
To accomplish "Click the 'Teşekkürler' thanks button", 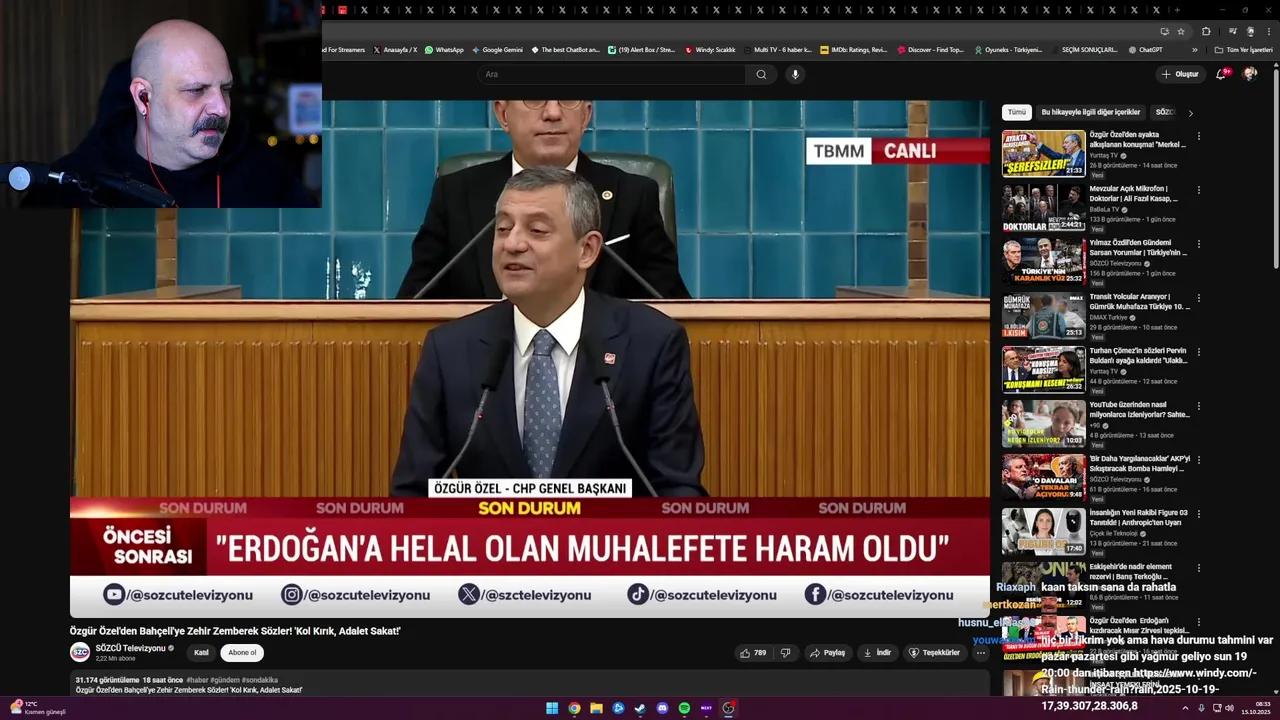I will pyautogui.click(x=934, y=653).
